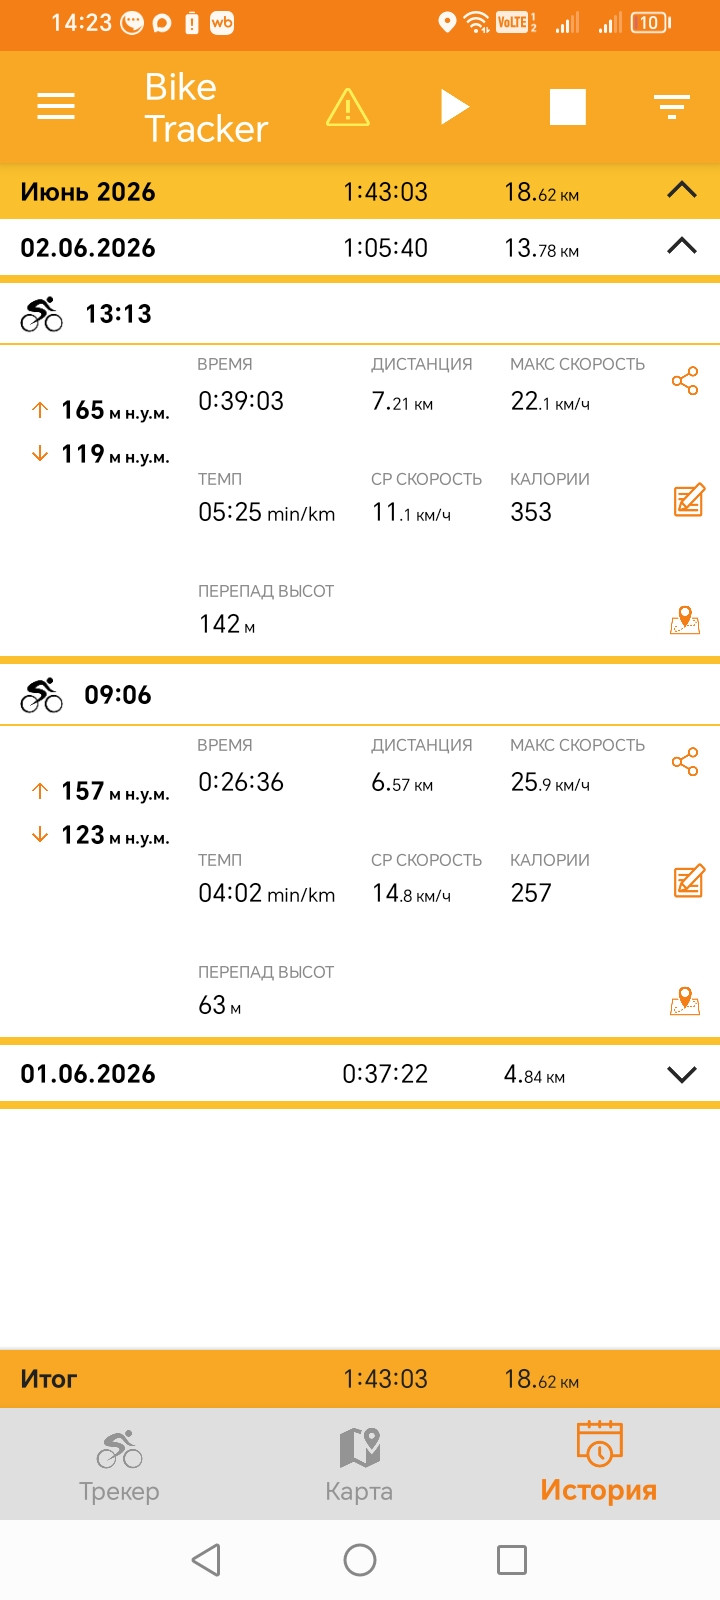Share the 09:06 ride
This screenshot has height=1600, width=720.
(685, 762)
